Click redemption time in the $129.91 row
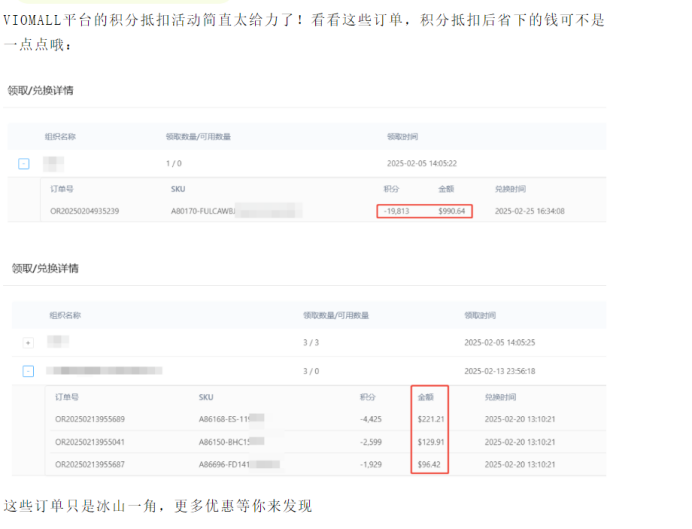The width and height of the screenshot is (692, 529). [x=520, y=442]
